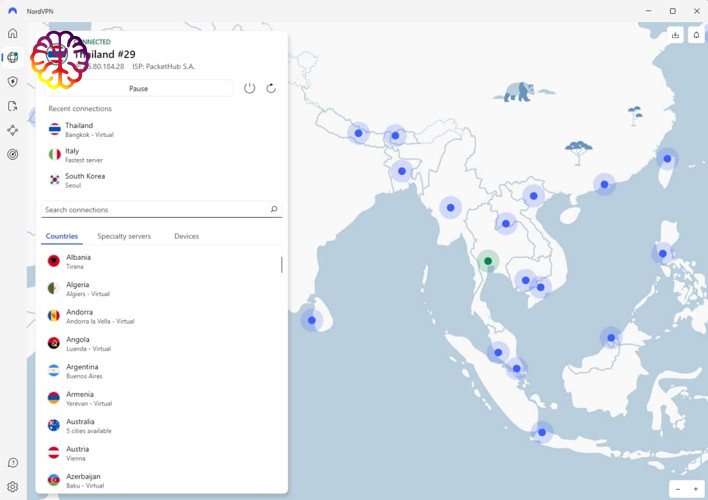Select Taiwan server map marker
Screen dimensions: 708x500
(667, 159)
